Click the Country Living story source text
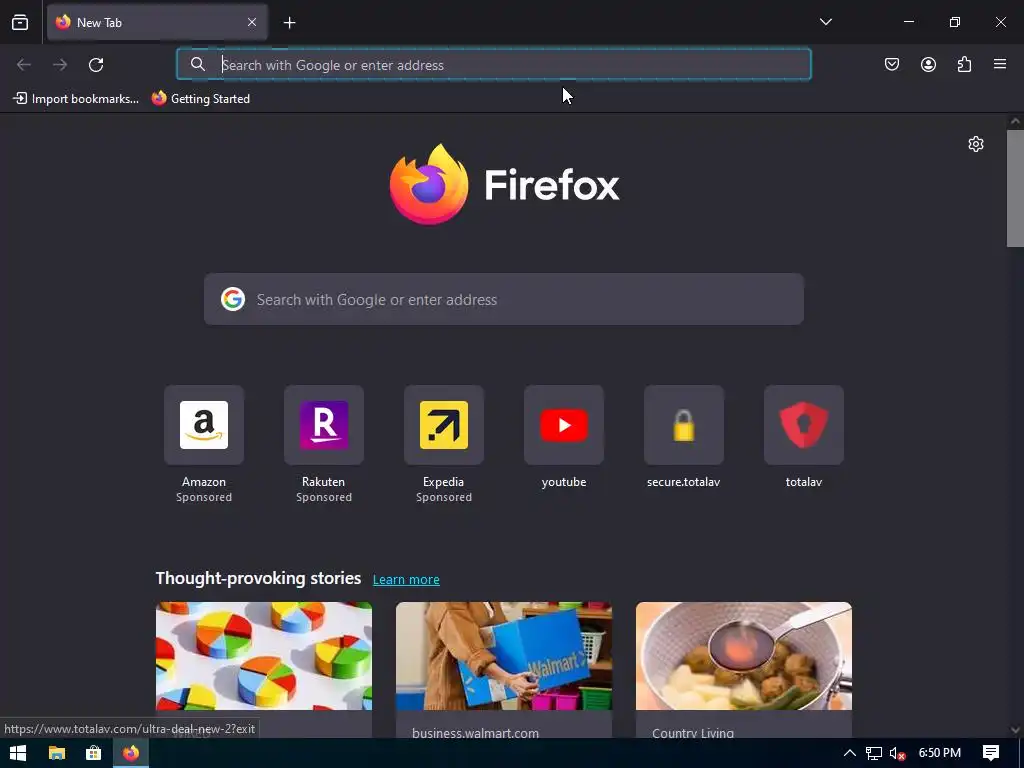Screen dimensions: 1024x768 [x=693, y=732]
